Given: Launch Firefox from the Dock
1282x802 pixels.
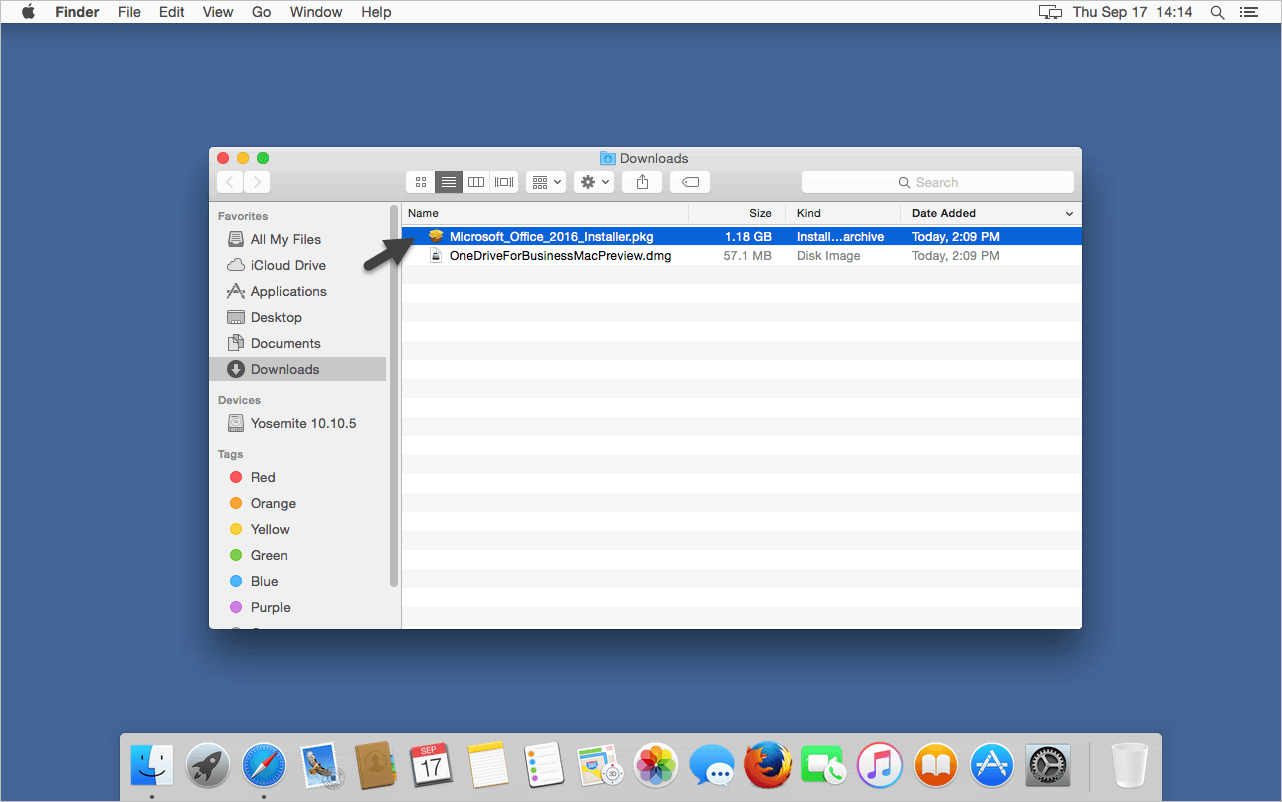Looking at the screenshot, I should pyautogui.click(x=768, y=767).
